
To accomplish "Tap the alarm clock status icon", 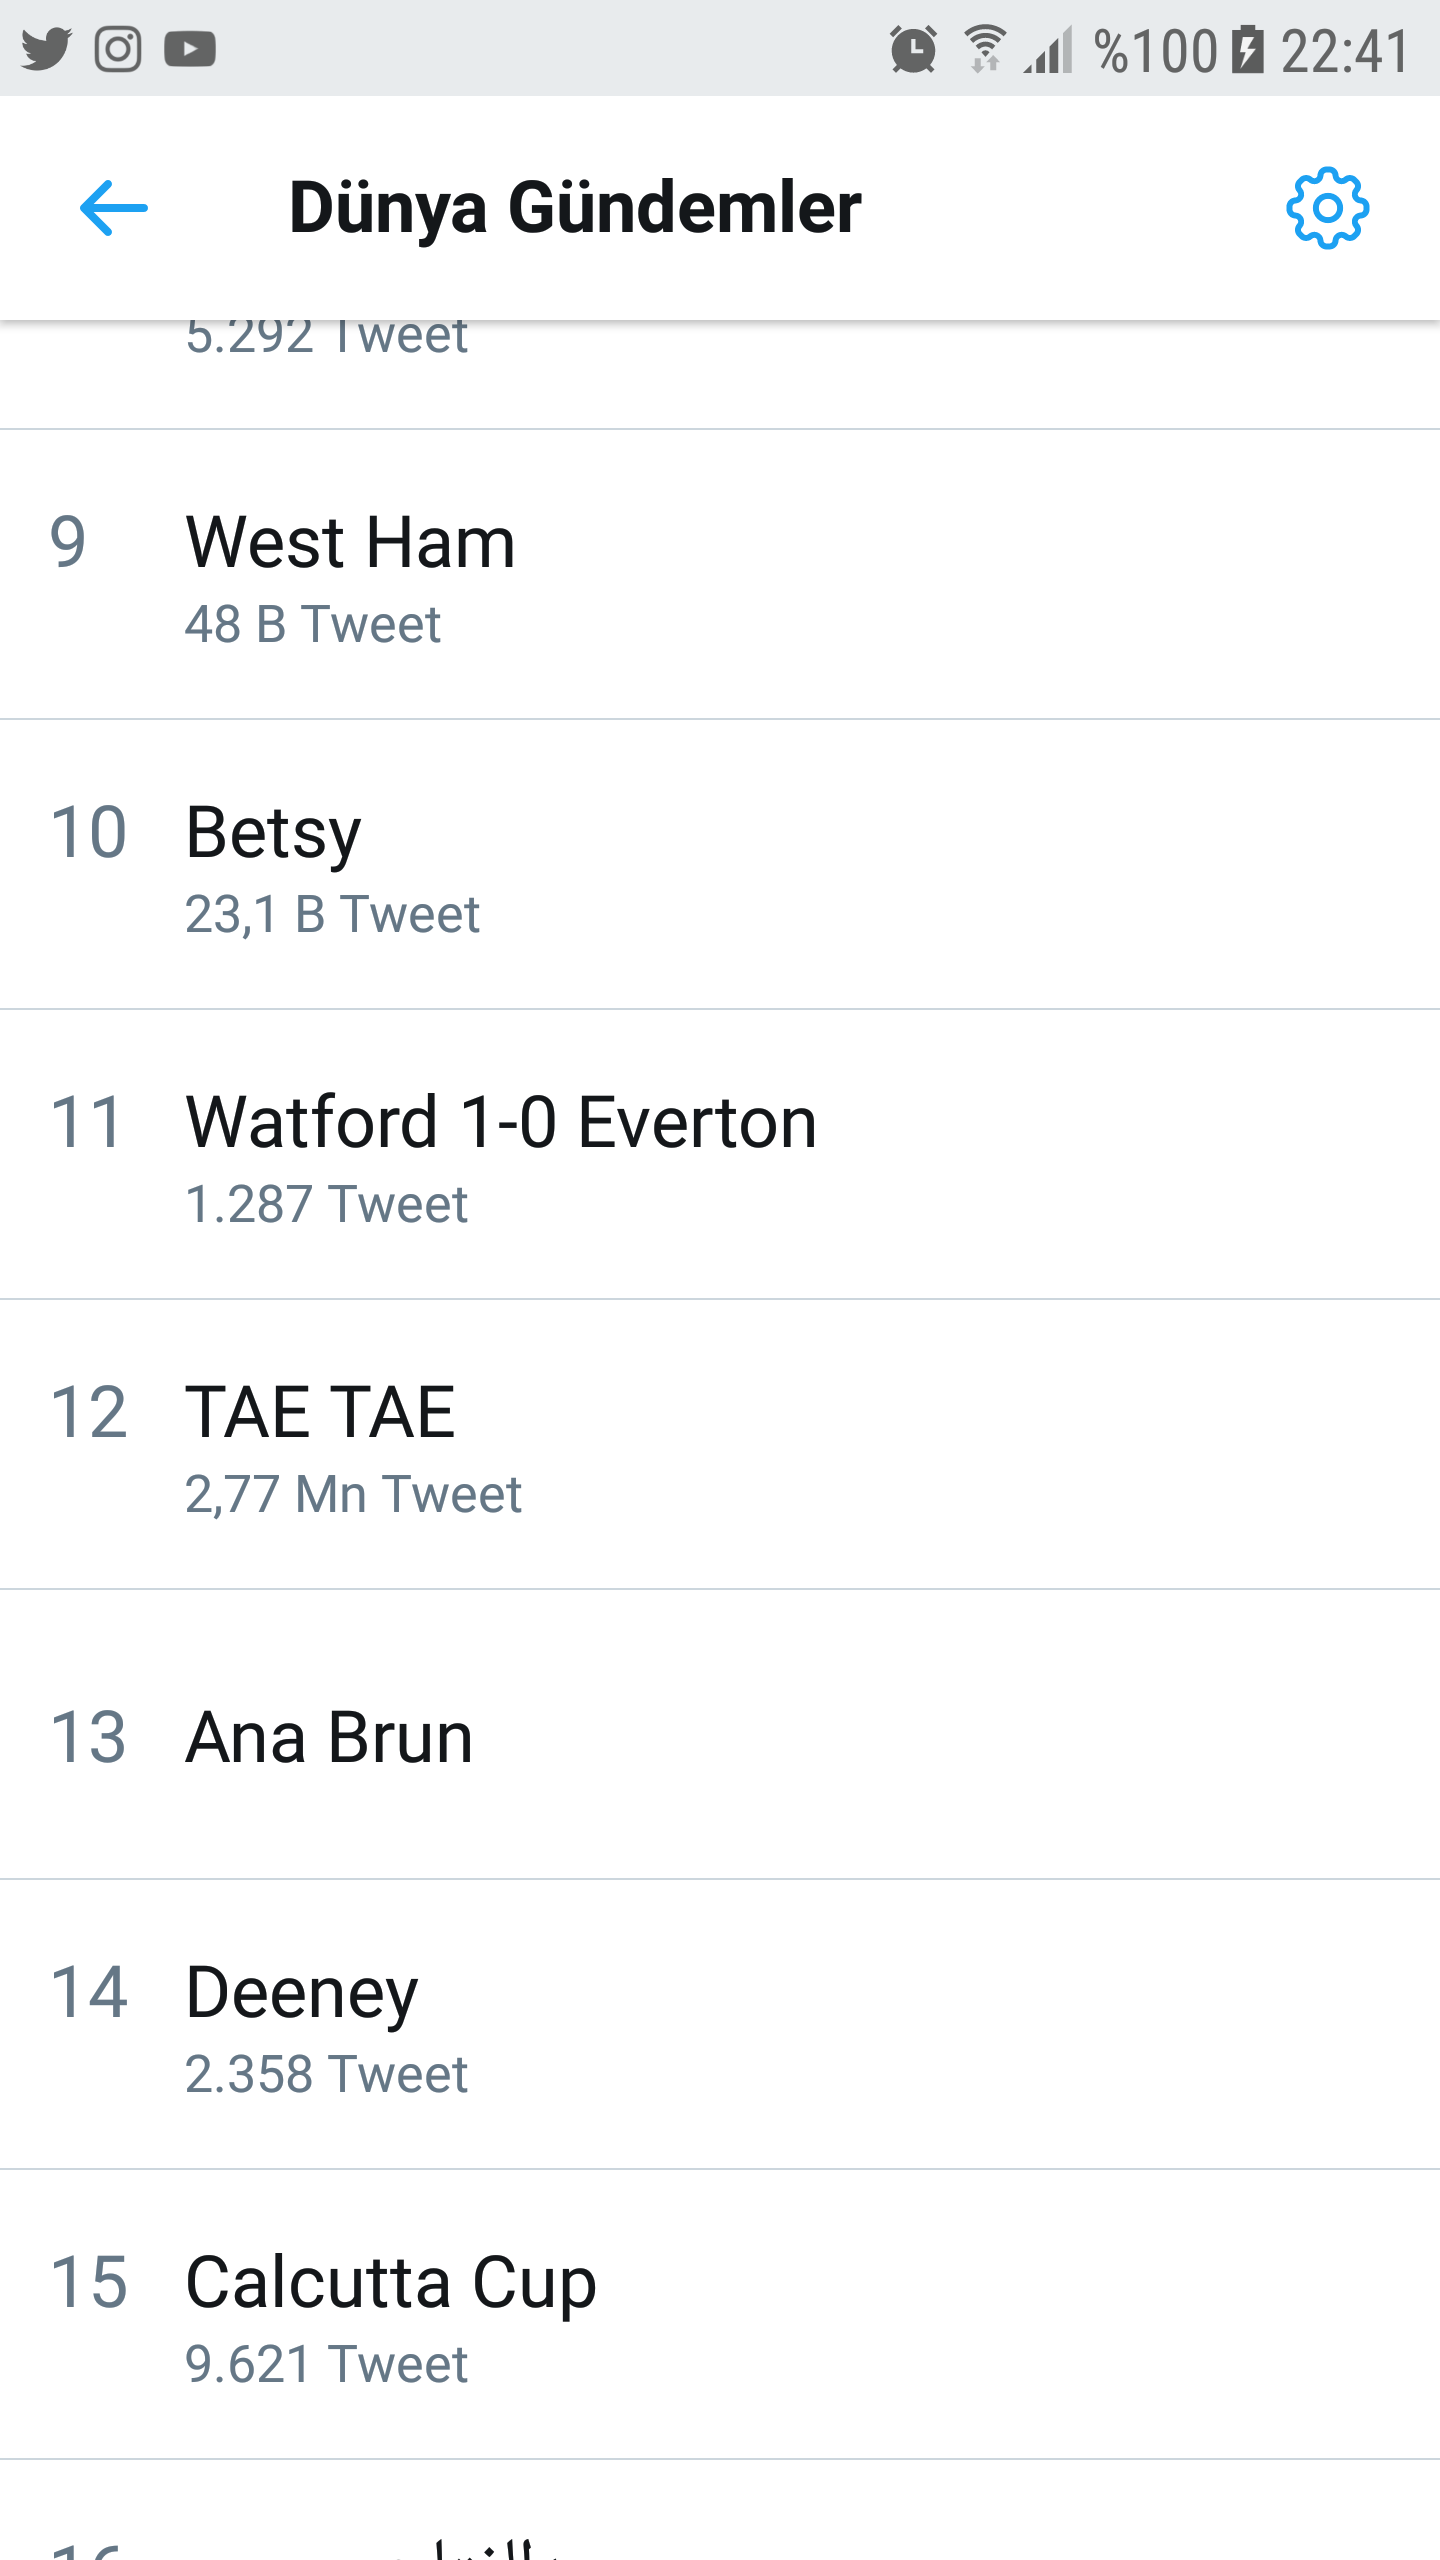I will coord(913,50).
